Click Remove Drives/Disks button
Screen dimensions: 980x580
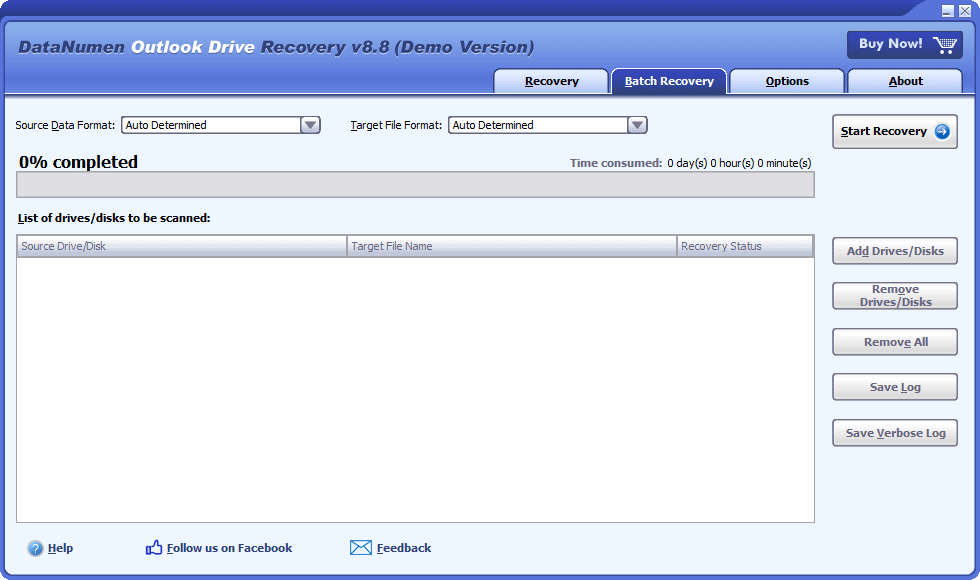[894, 296]
